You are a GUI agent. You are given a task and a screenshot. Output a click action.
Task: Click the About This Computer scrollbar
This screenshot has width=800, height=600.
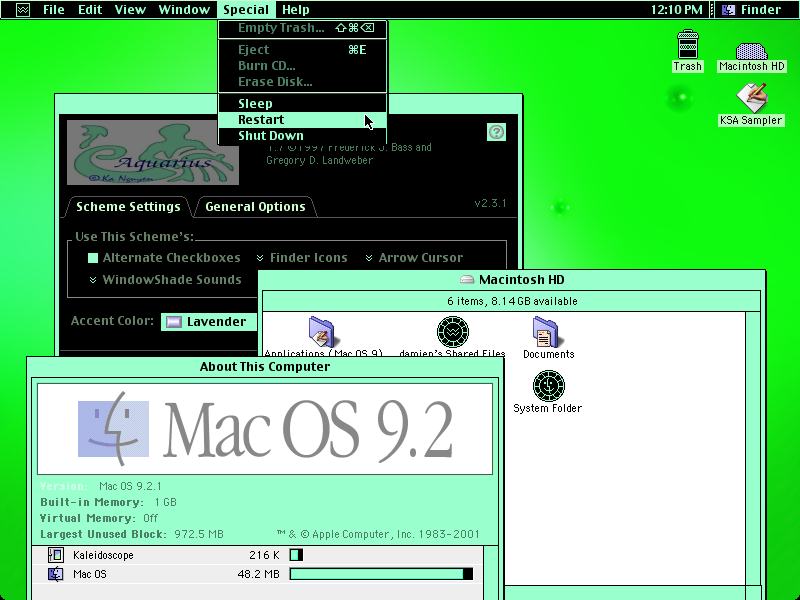pyautogui.click(x=490, y=572)
